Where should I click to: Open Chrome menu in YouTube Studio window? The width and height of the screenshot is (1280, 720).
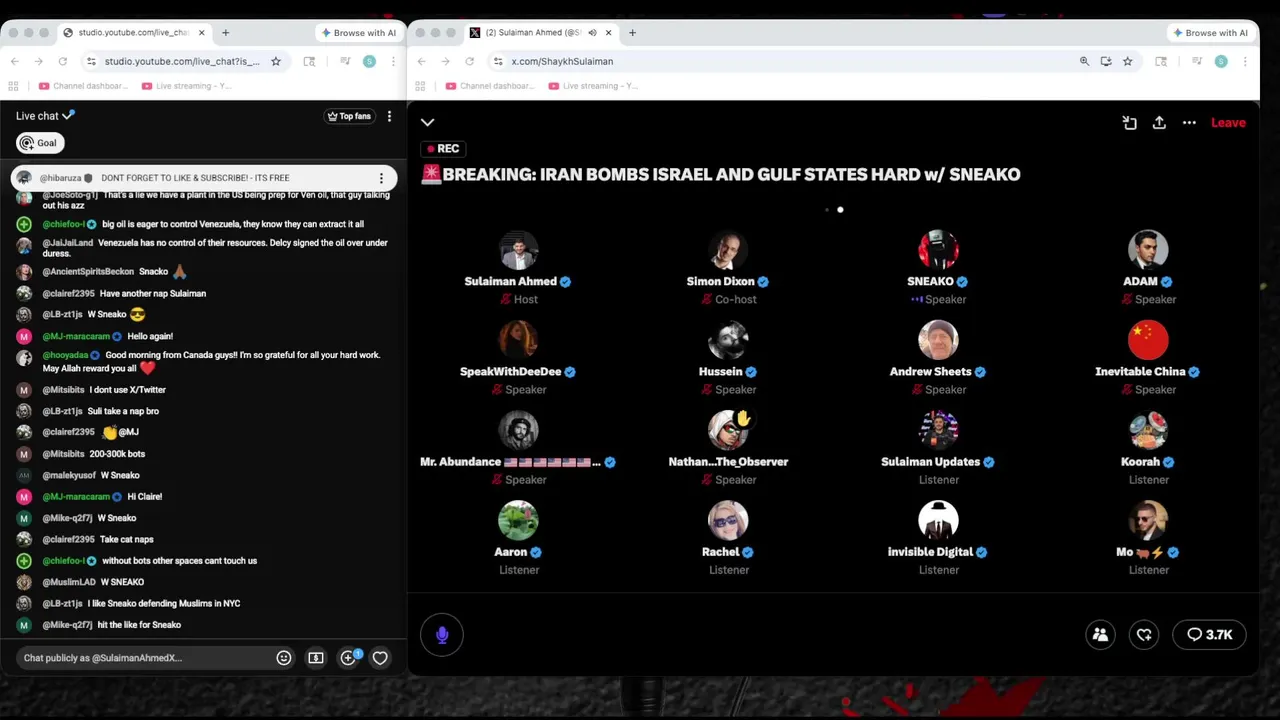click(x=394, y=61)
